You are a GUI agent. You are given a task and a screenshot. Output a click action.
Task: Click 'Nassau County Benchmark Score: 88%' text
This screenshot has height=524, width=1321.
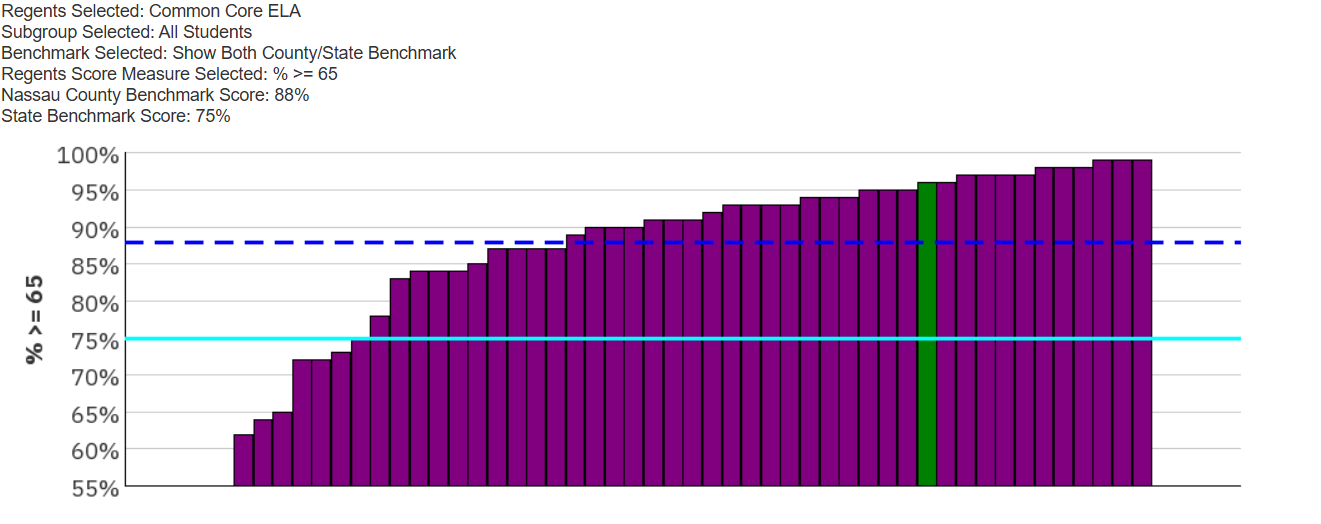coord(155,95)
